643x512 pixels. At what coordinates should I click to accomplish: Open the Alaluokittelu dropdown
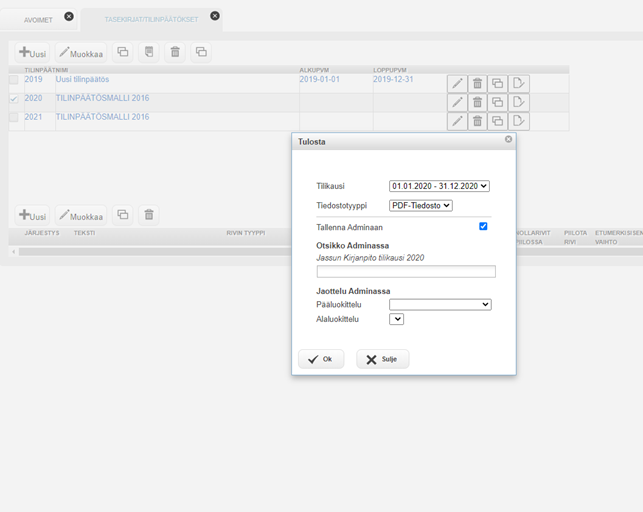[397, 319]
